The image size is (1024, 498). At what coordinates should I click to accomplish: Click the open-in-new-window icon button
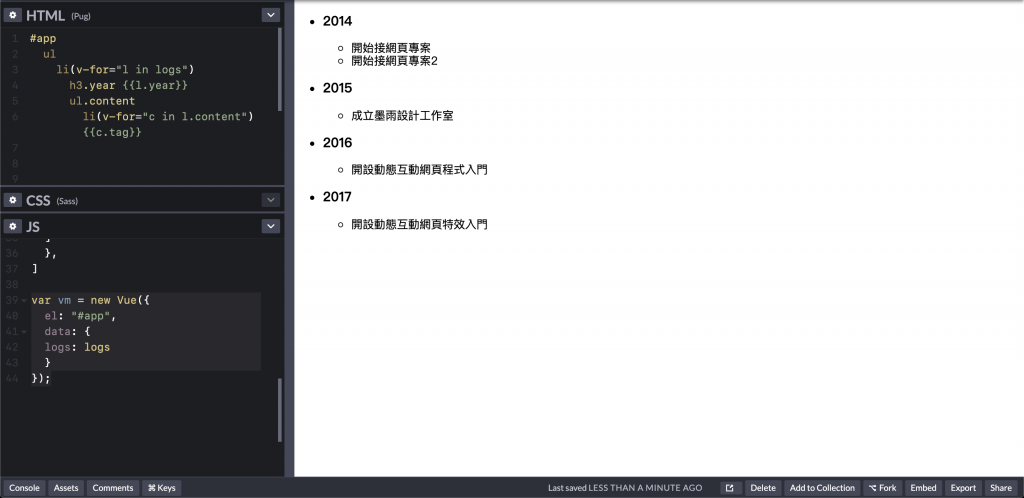(731, 488)
